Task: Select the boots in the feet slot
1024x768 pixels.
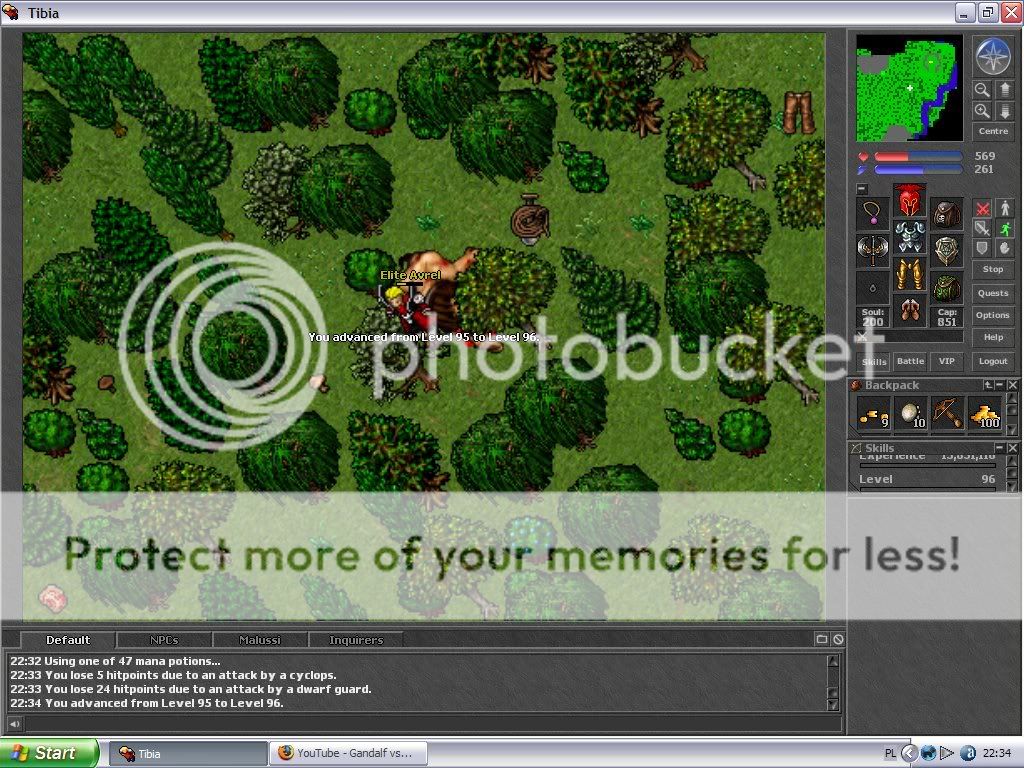Action: [x=910, y=310]
